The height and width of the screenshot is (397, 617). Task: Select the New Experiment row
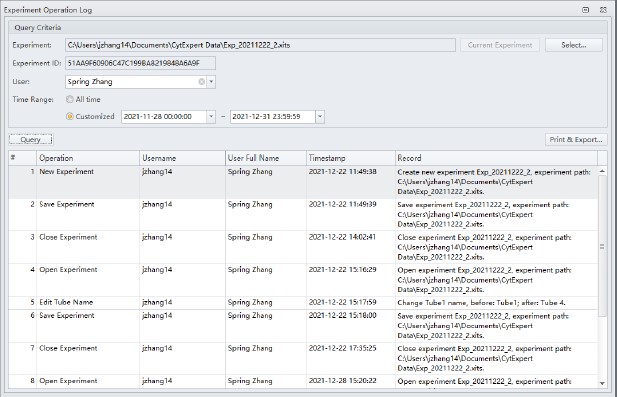click(x=303, y=182)
